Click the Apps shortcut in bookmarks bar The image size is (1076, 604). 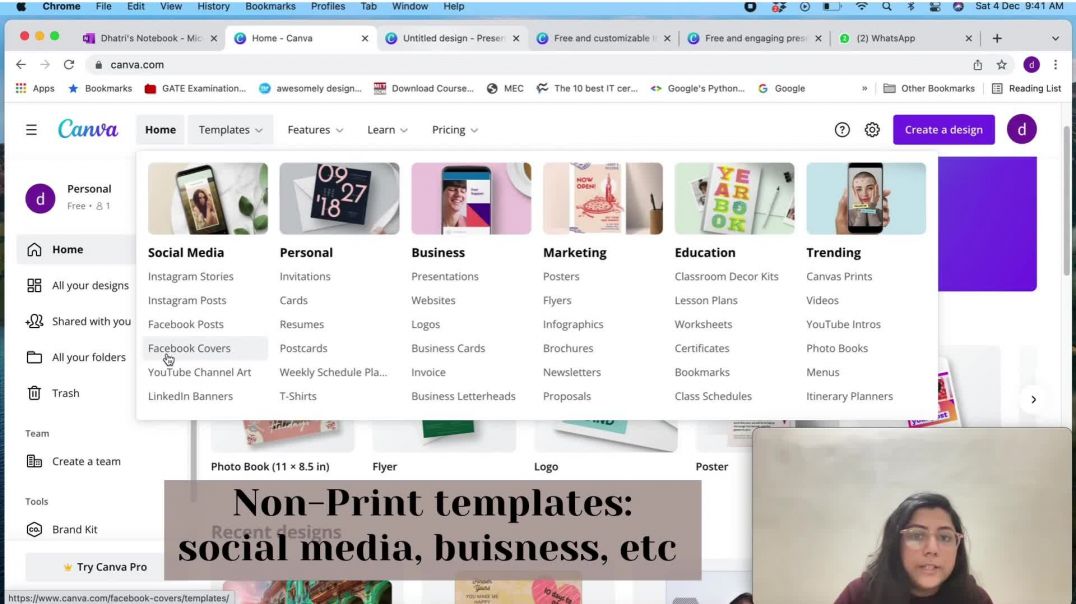[35, 89]
